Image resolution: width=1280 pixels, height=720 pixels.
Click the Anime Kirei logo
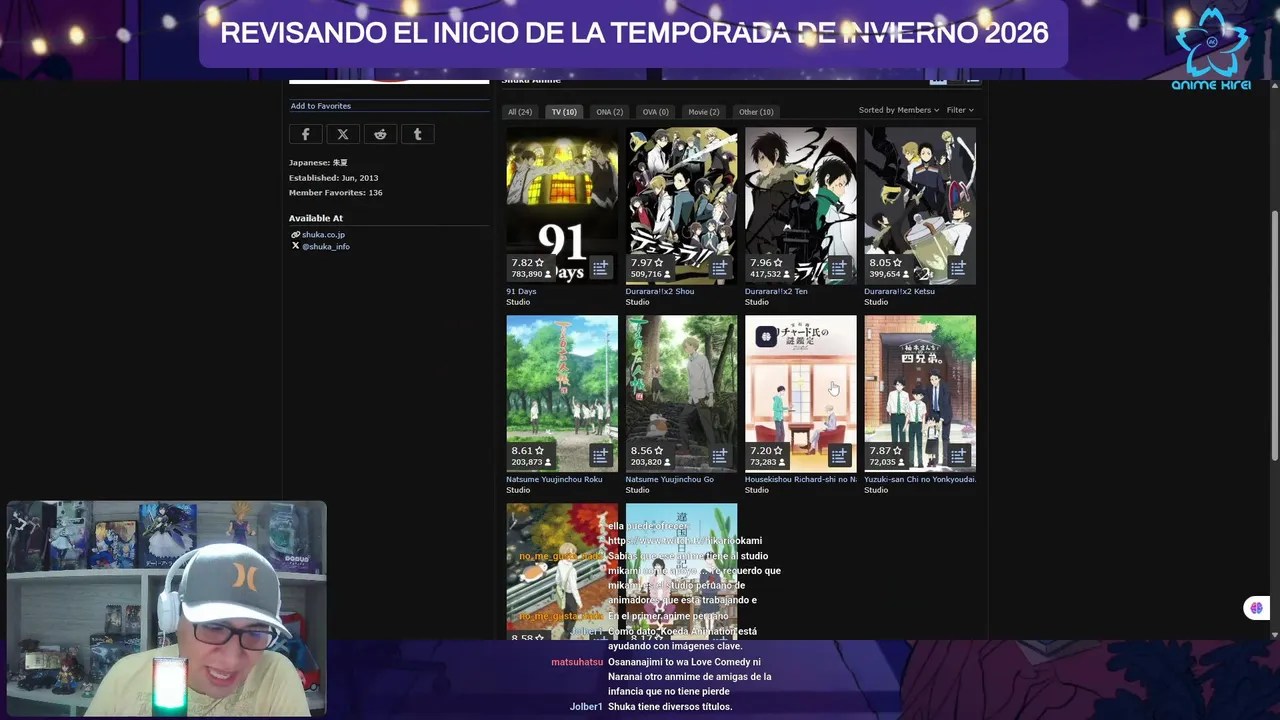pos(1211,48)
